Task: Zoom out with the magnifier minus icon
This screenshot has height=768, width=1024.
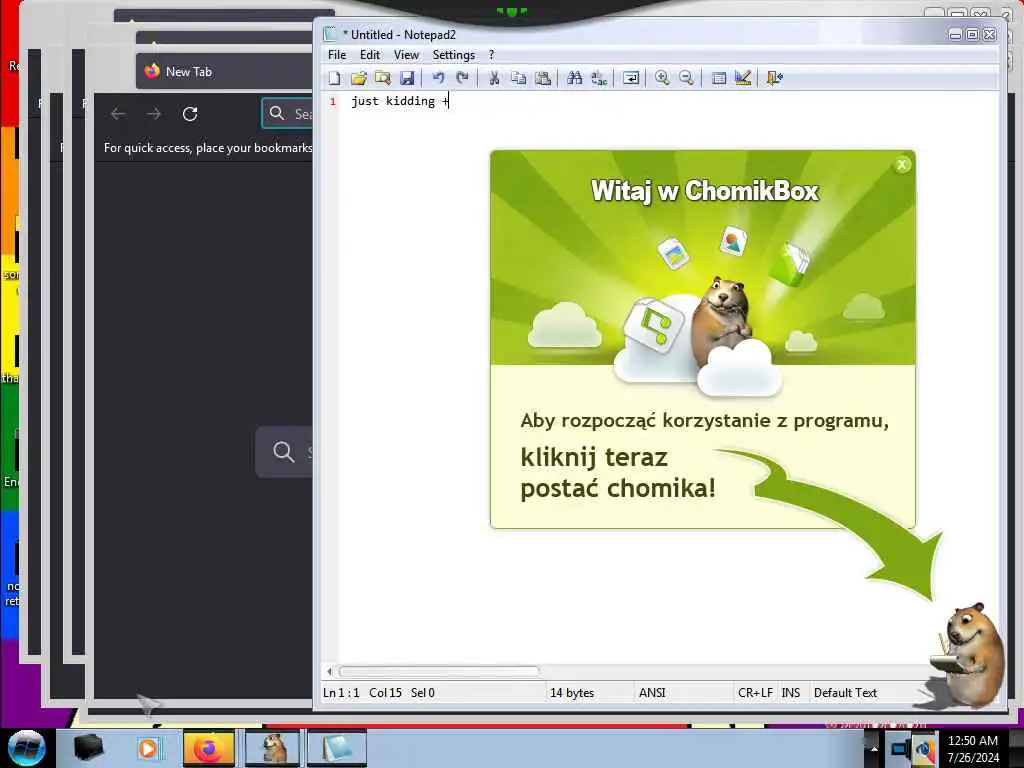Action: (x=686, y=78)
